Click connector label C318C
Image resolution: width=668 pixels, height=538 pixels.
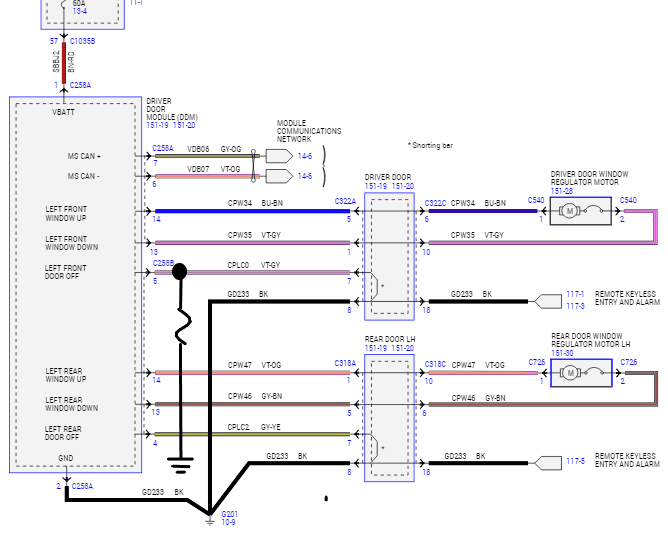tap(435, 364)
